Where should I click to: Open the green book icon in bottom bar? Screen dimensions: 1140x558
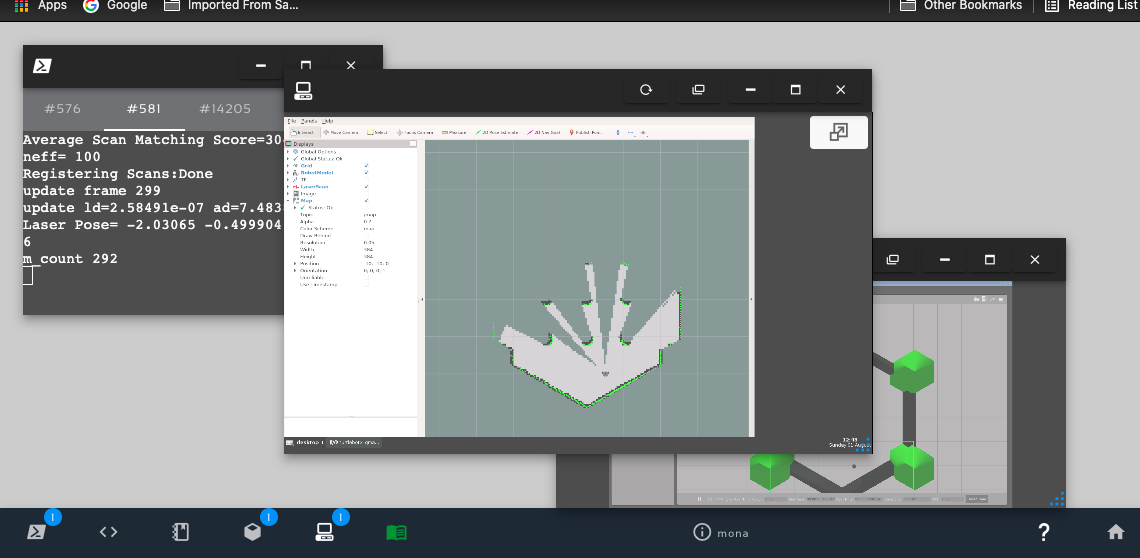coord(396,533)
